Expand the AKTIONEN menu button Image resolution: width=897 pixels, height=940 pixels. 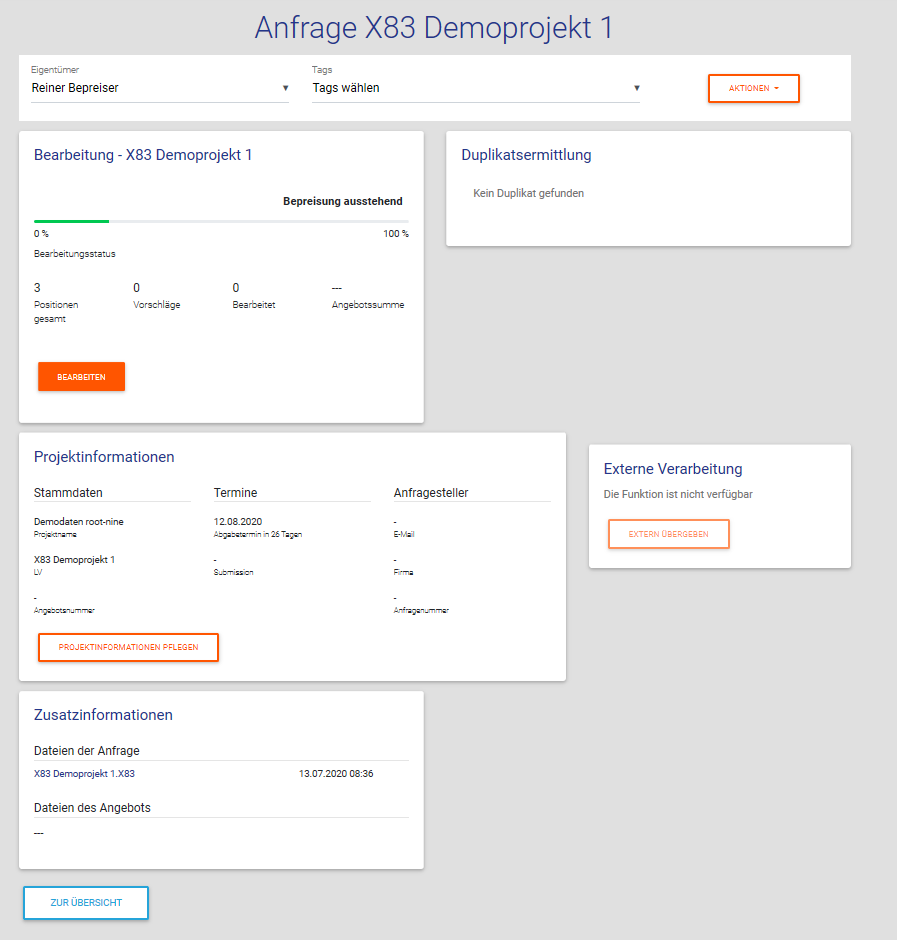(x=753, y=88)
